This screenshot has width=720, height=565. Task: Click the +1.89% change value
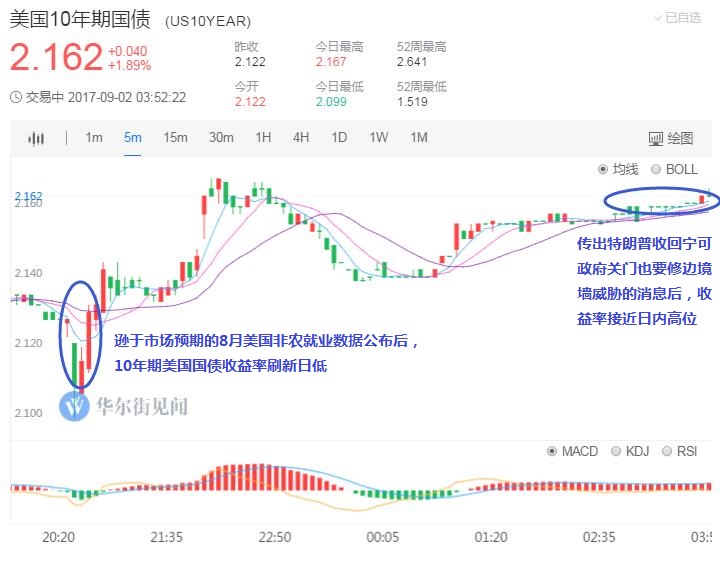click(129, 65)
